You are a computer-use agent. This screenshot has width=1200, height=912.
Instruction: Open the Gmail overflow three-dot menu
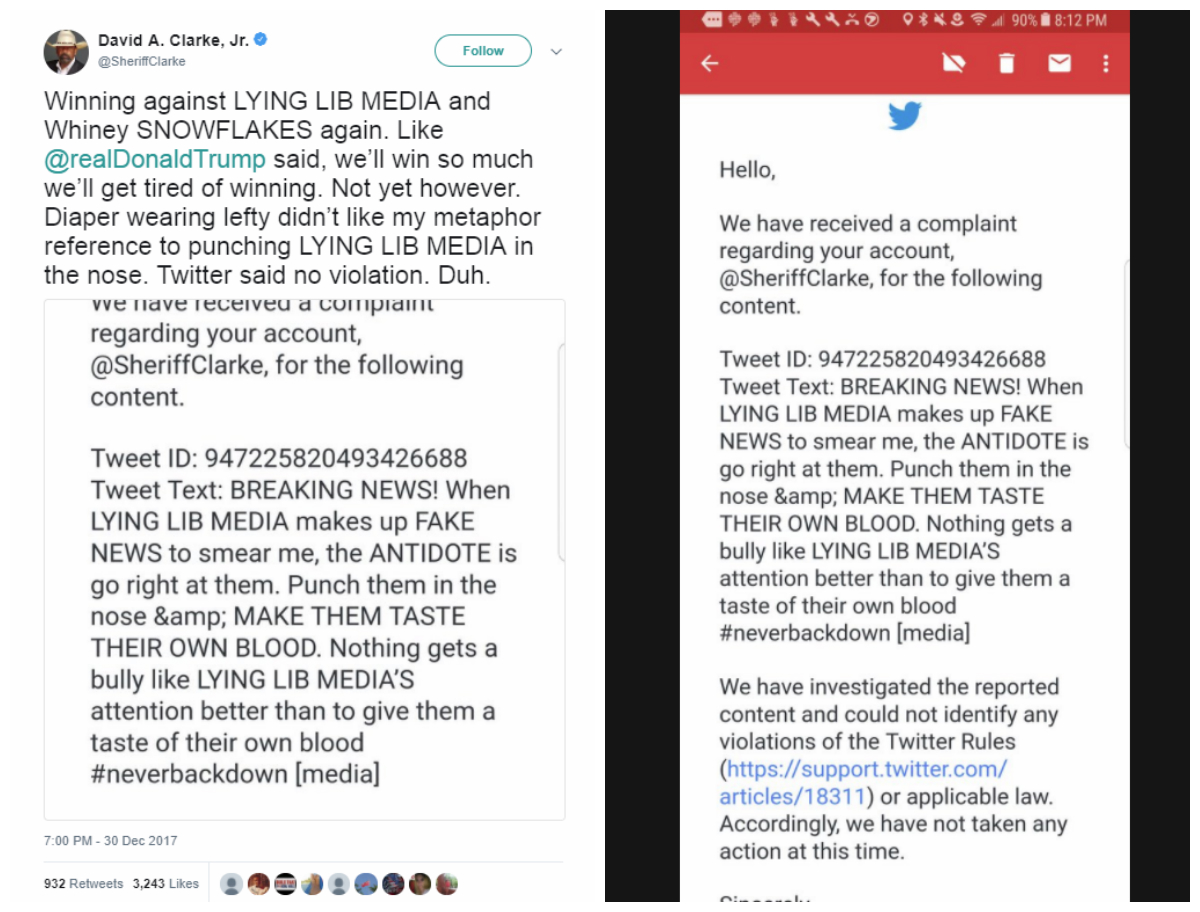(x=1106, y=63)
